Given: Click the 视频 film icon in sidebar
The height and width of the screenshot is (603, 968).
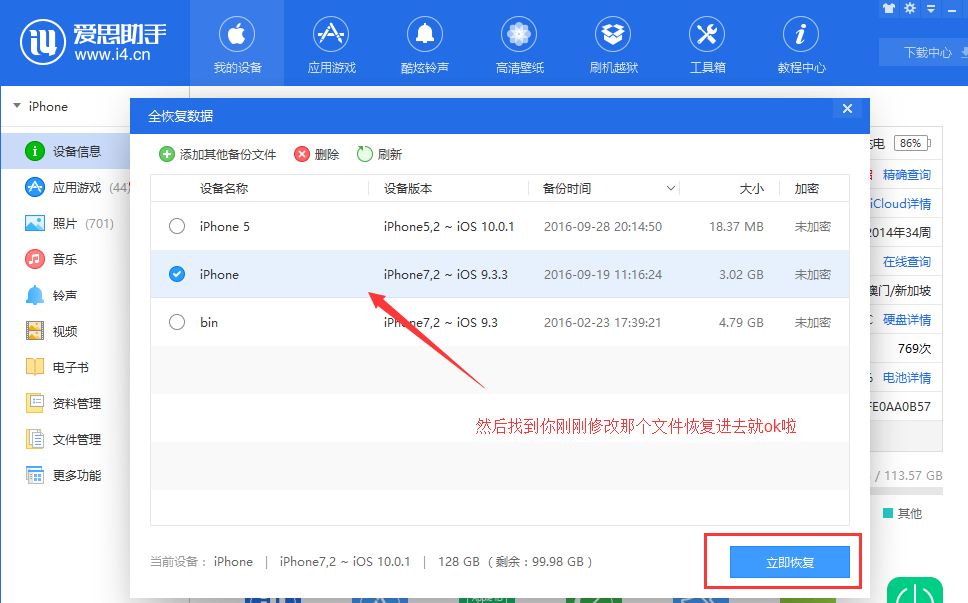Looking at the screenshot, I should point(35,331).
